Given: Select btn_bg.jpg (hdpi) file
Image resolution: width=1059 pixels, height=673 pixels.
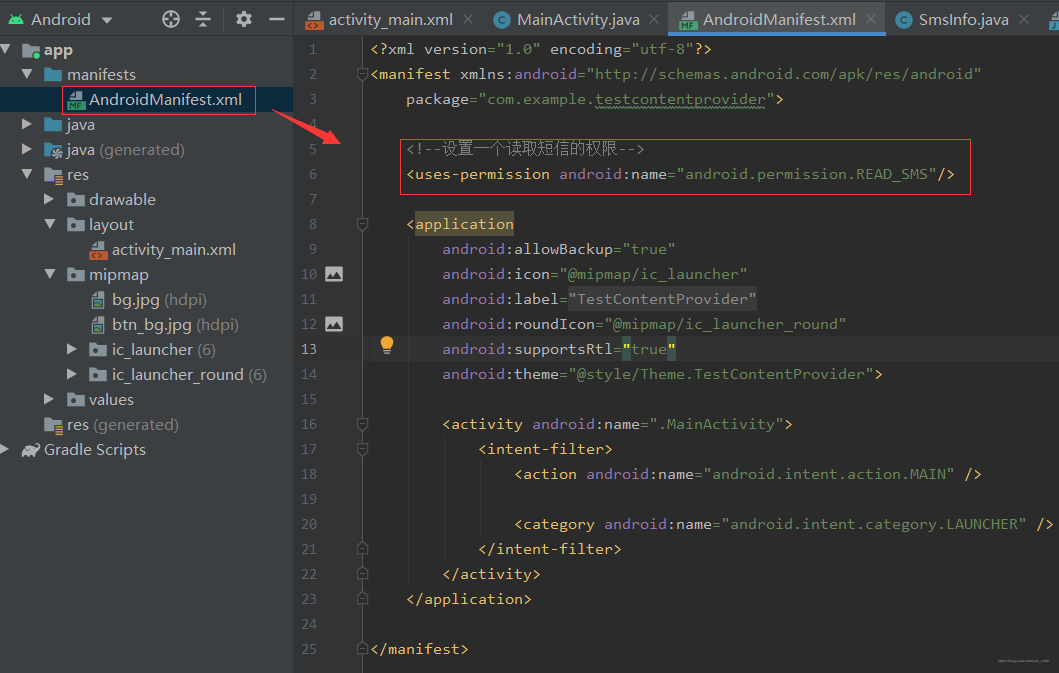Looking at the screenshot, I should click(x=175, y=325).
